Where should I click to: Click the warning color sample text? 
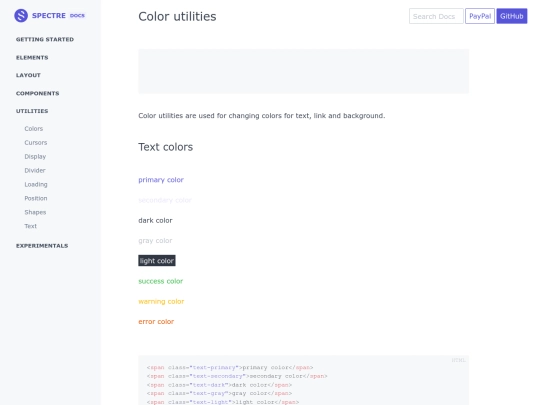(x=161, y=301)
